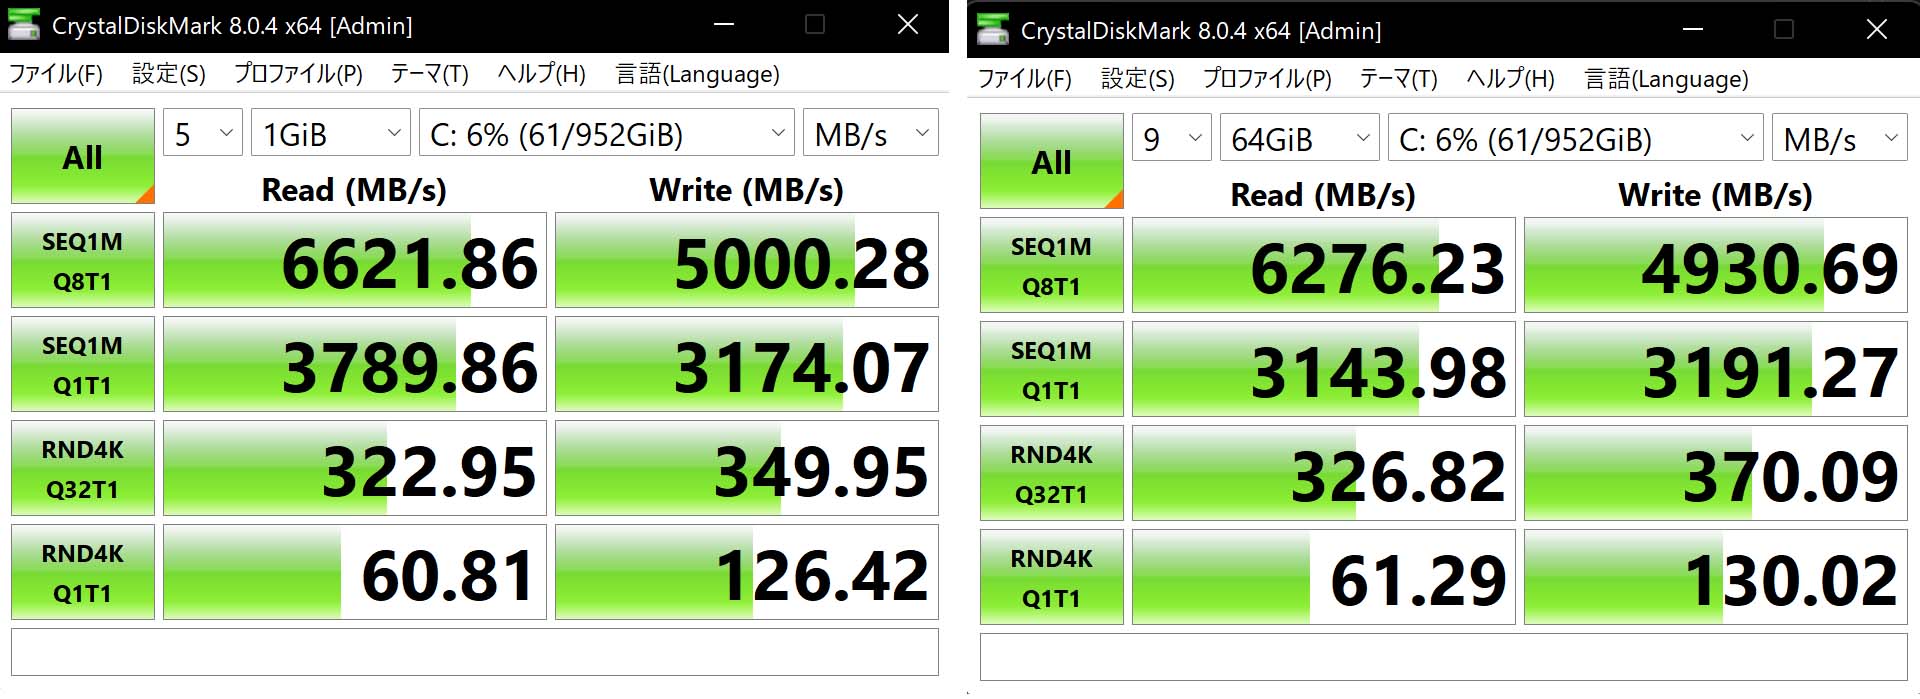The image size is (1920, 699).
Task: Click the CrystalDiskMark app icon in right window
Action: [x=993, y=30]
